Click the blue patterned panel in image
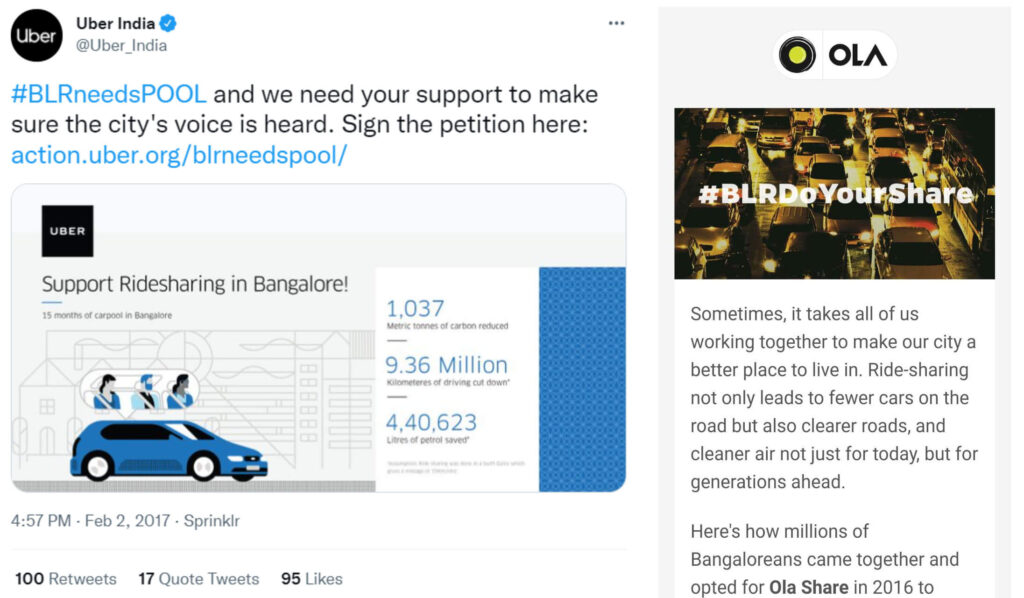 pos(582,379)
